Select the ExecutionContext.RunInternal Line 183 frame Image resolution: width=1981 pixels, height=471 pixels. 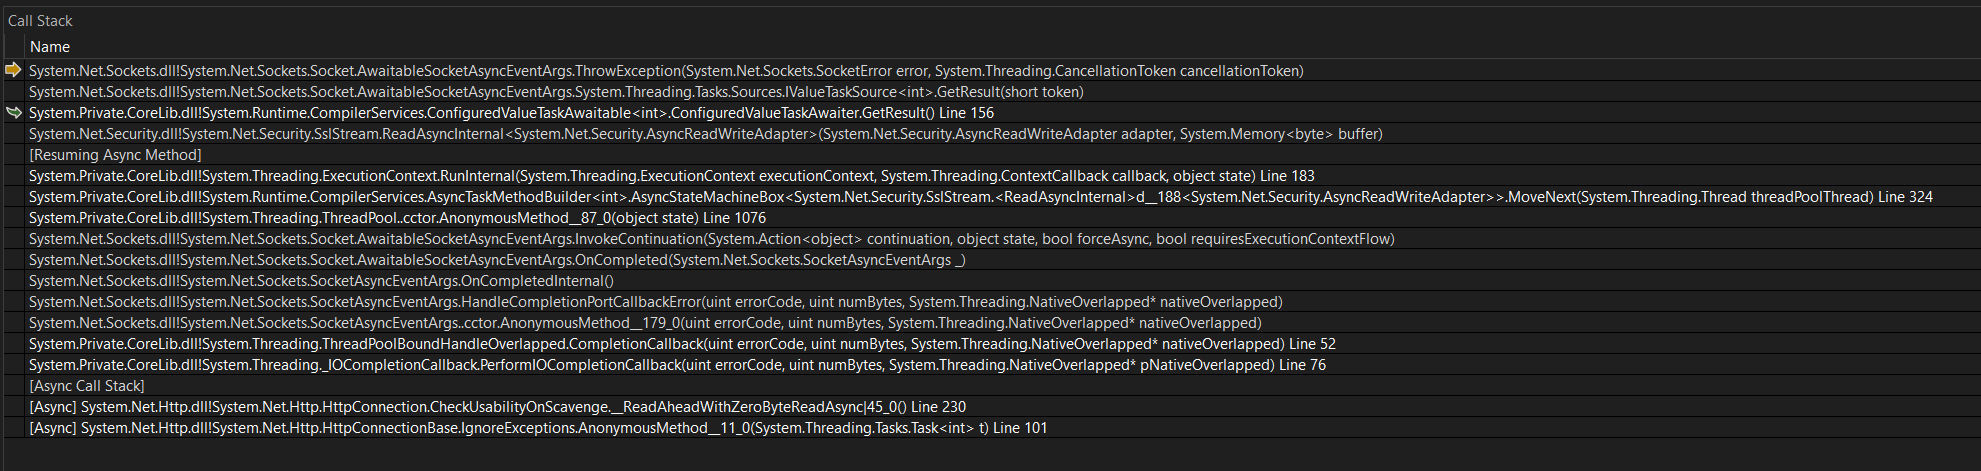click(671, 176)
